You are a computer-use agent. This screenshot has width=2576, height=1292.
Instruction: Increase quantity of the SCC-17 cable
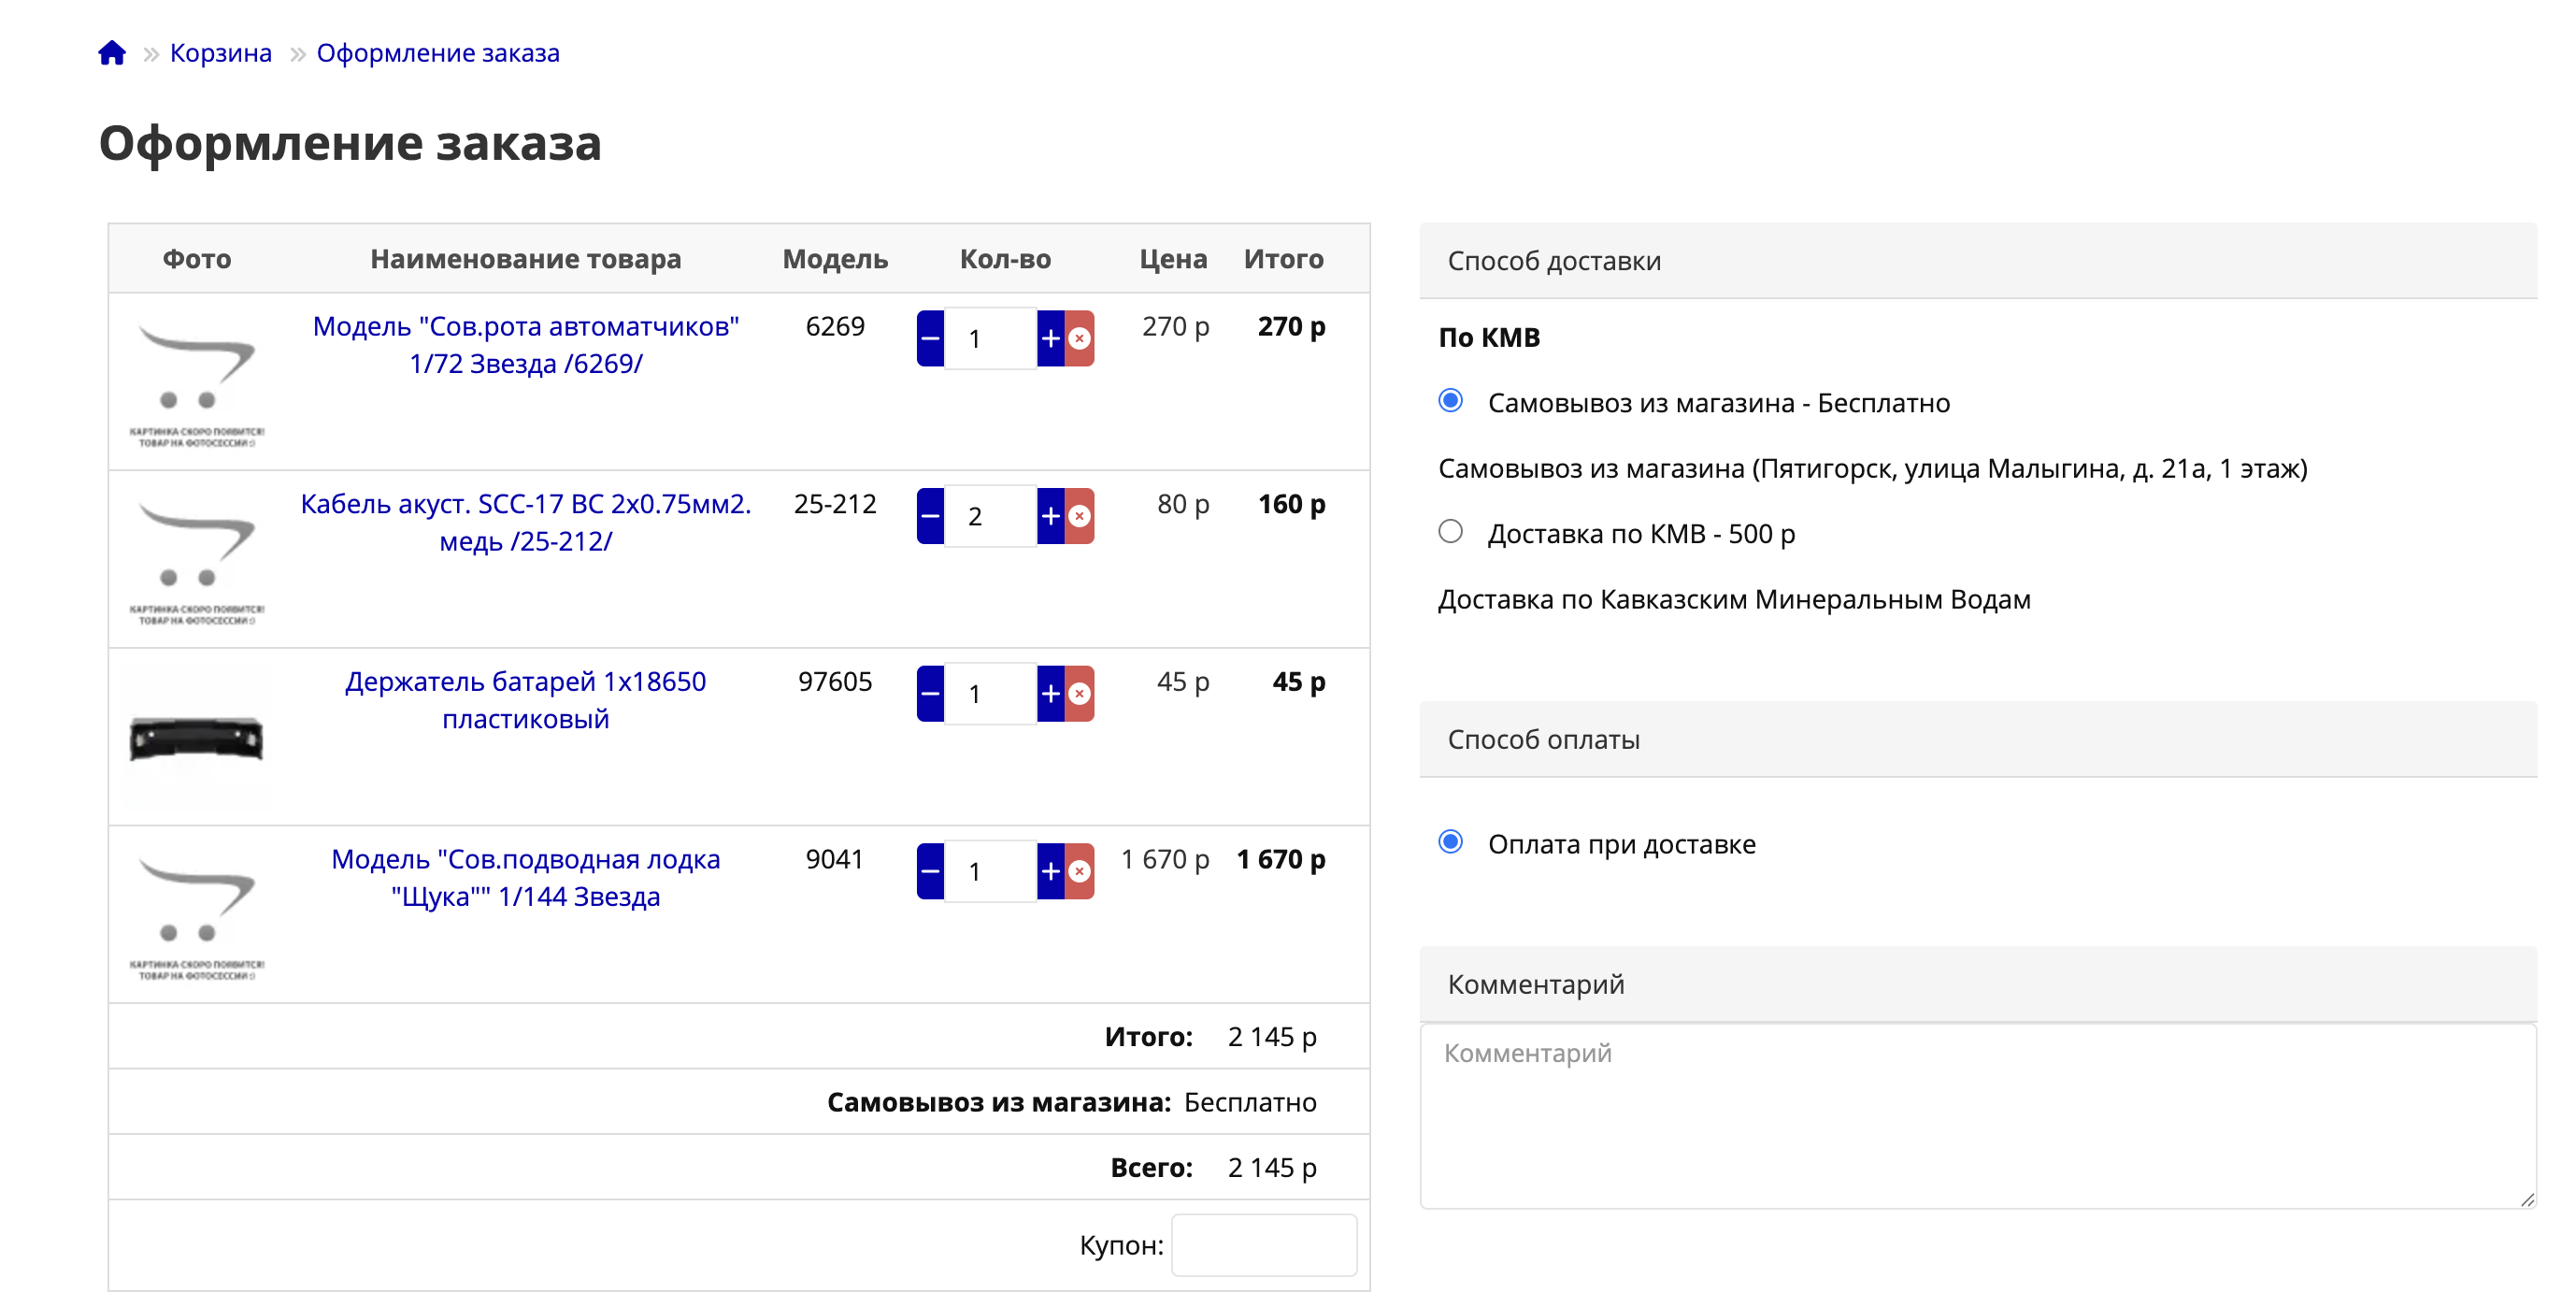tap(1050, 516)
